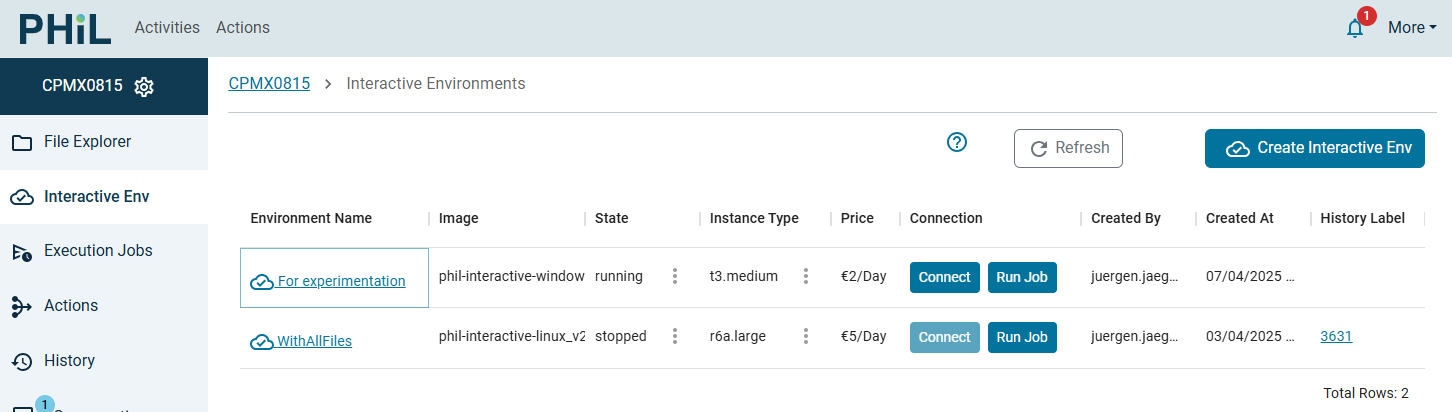Connect to the For experimentation environment
This screenshot has height=412, width=1452.
pyautogui.click(x=944, y=277)
